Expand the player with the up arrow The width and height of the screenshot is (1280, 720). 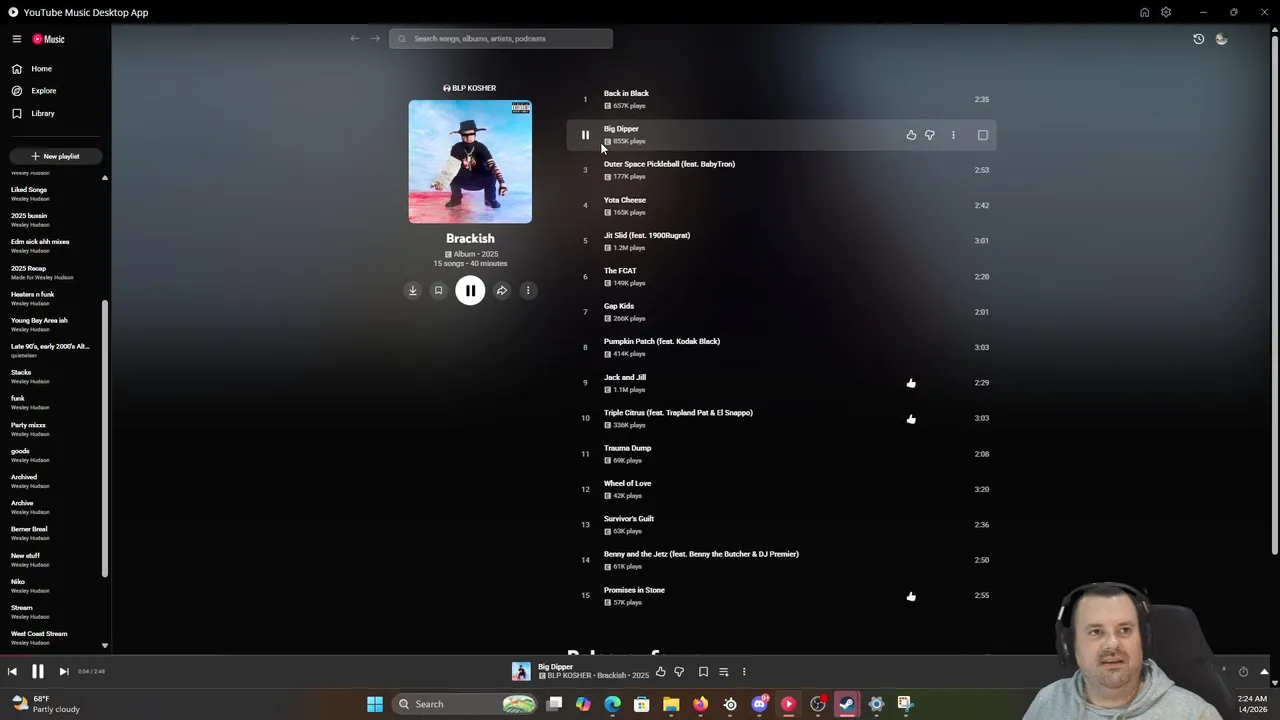[x=1264, y=672]
